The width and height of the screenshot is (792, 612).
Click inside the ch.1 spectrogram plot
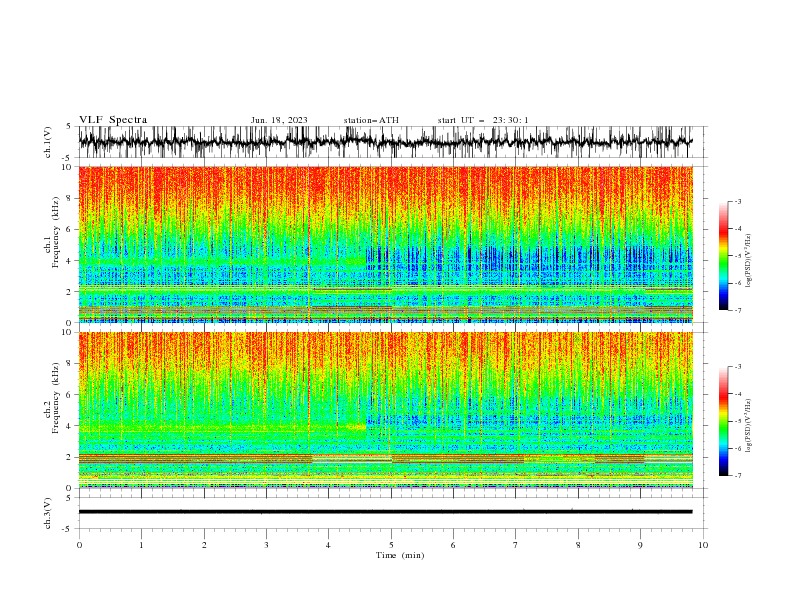[385, 244]
